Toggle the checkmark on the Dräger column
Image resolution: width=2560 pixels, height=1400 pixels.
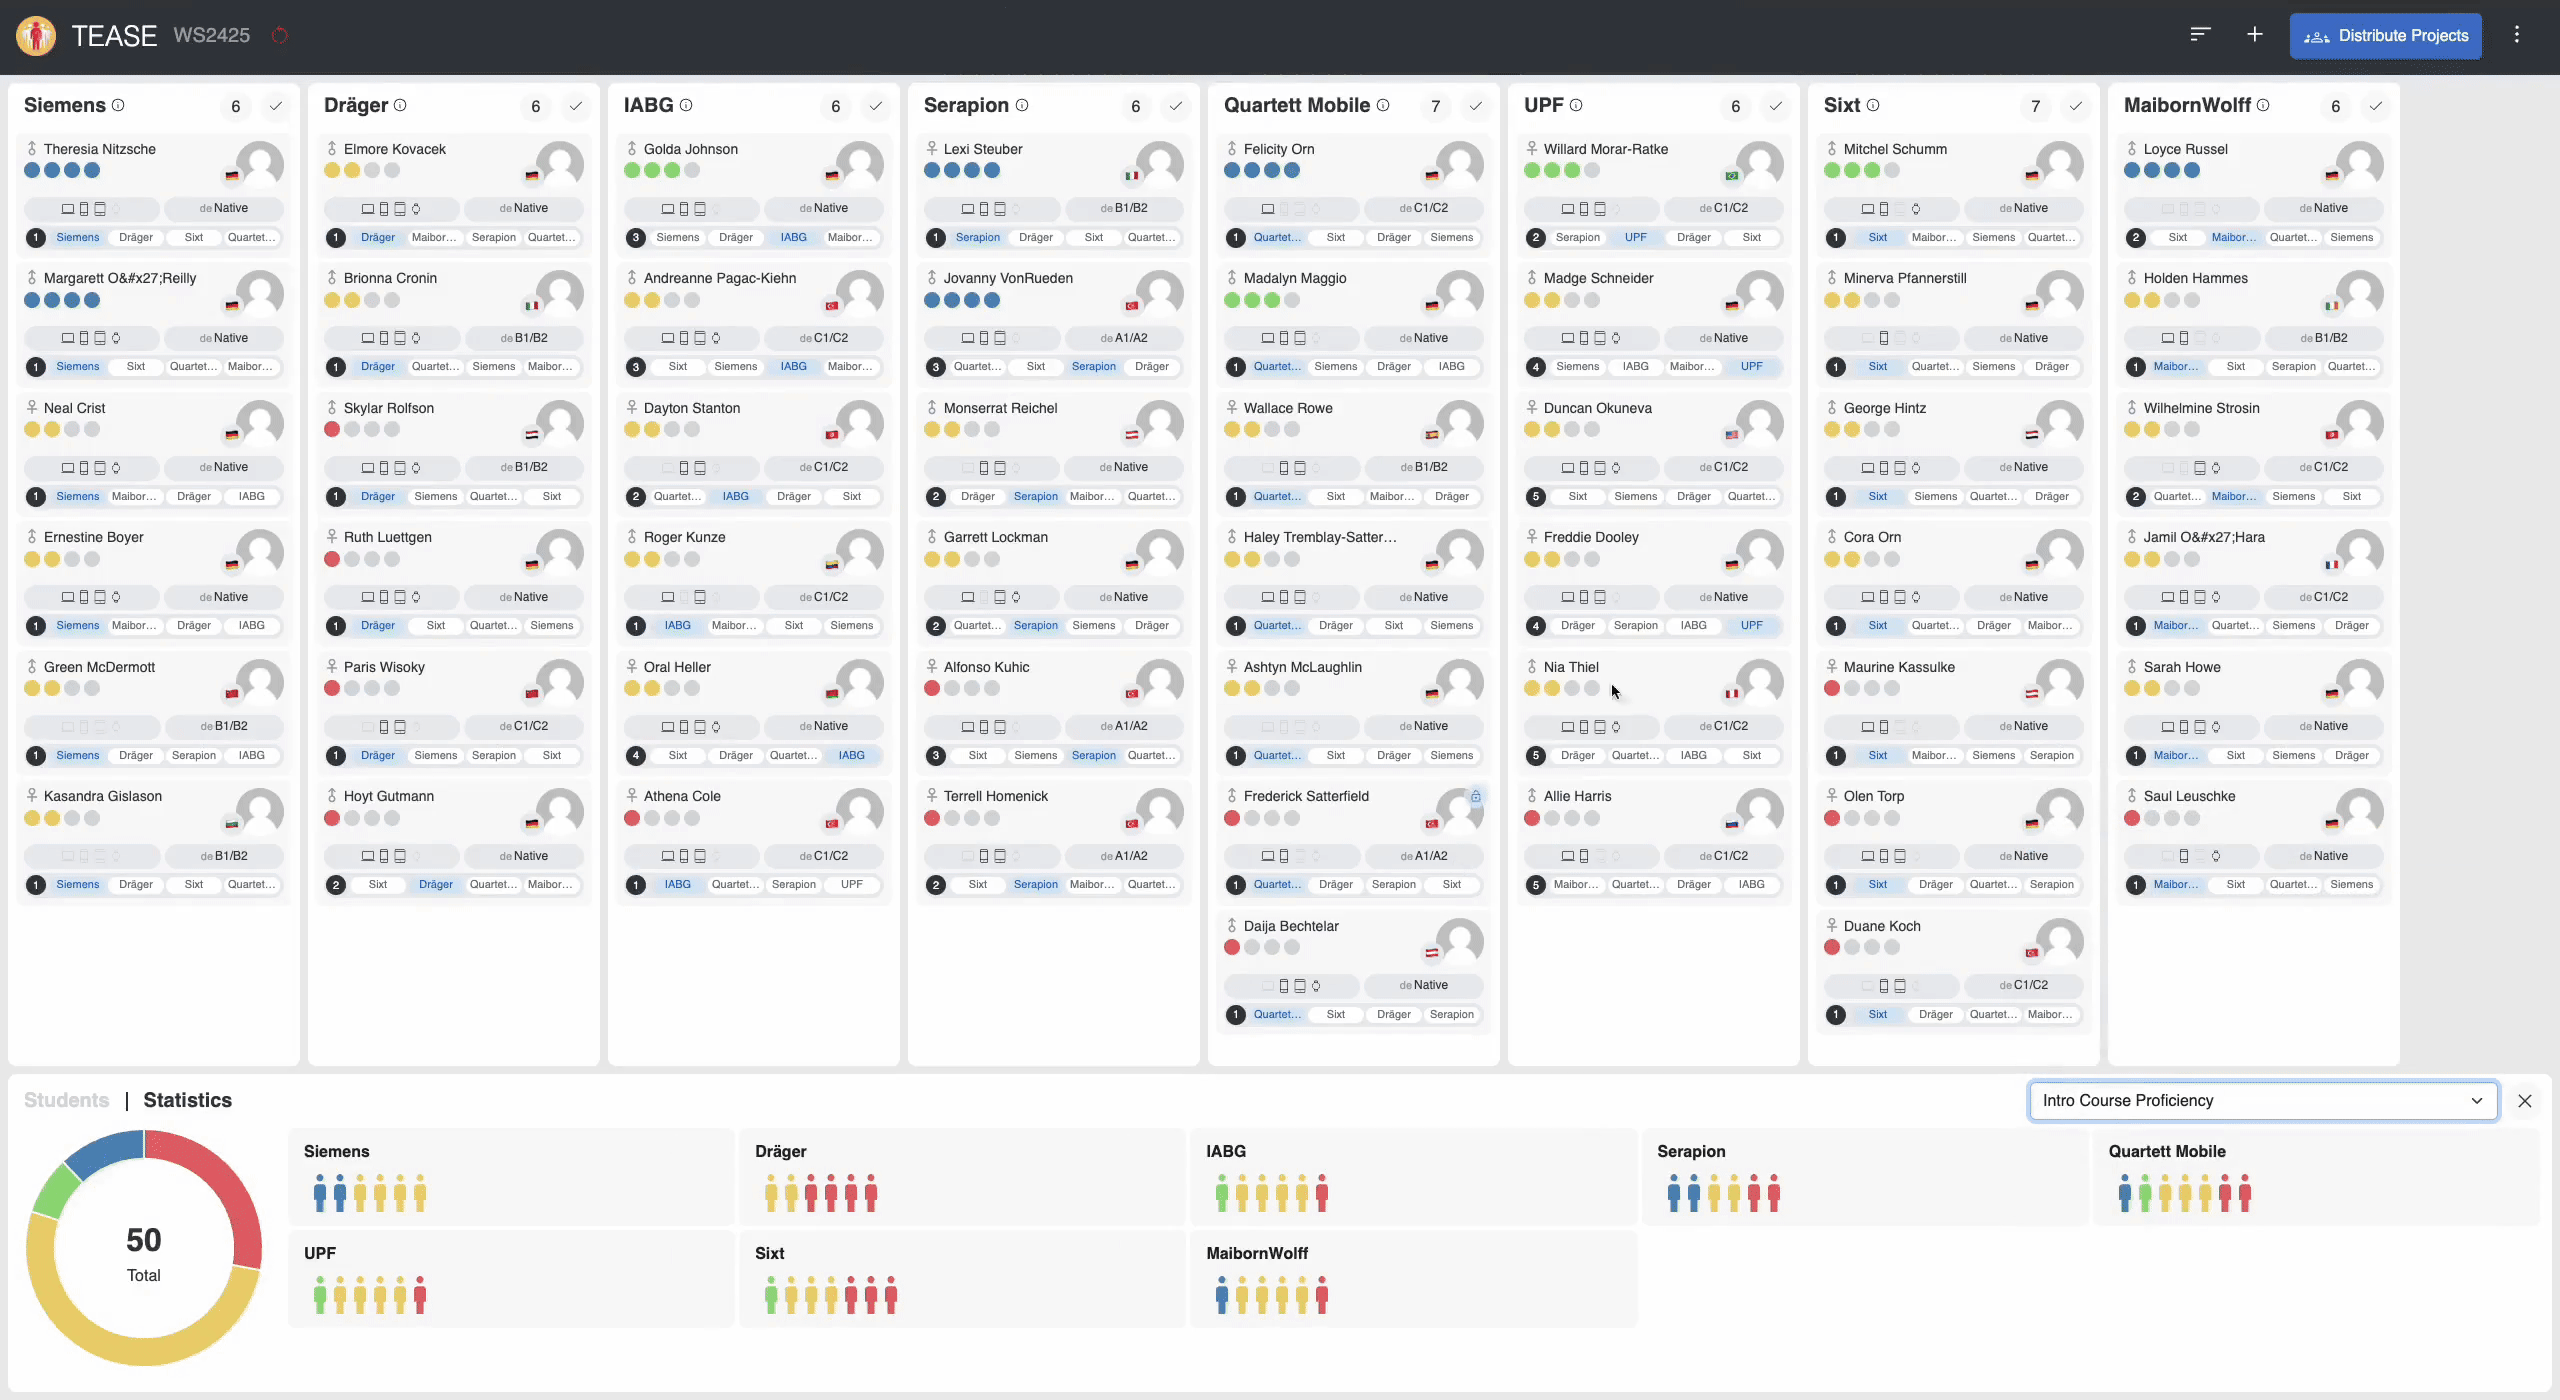click(576, 106)
